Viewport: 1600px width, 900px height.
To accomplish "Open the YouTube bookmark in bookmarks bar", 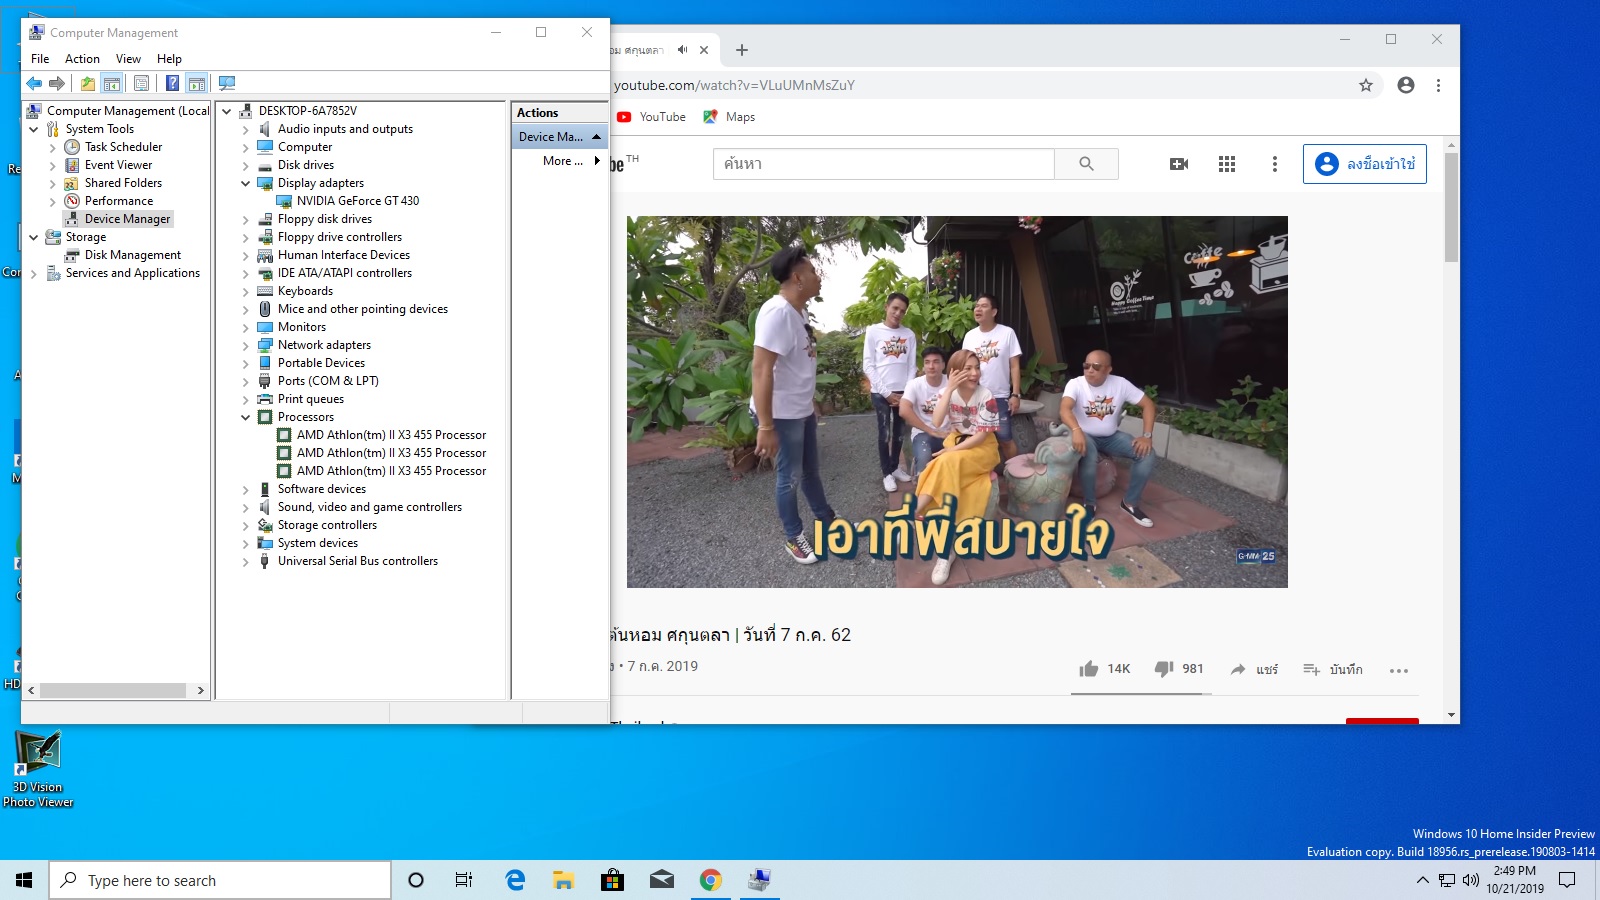I will pyautogui.click(x=651, y=117).
